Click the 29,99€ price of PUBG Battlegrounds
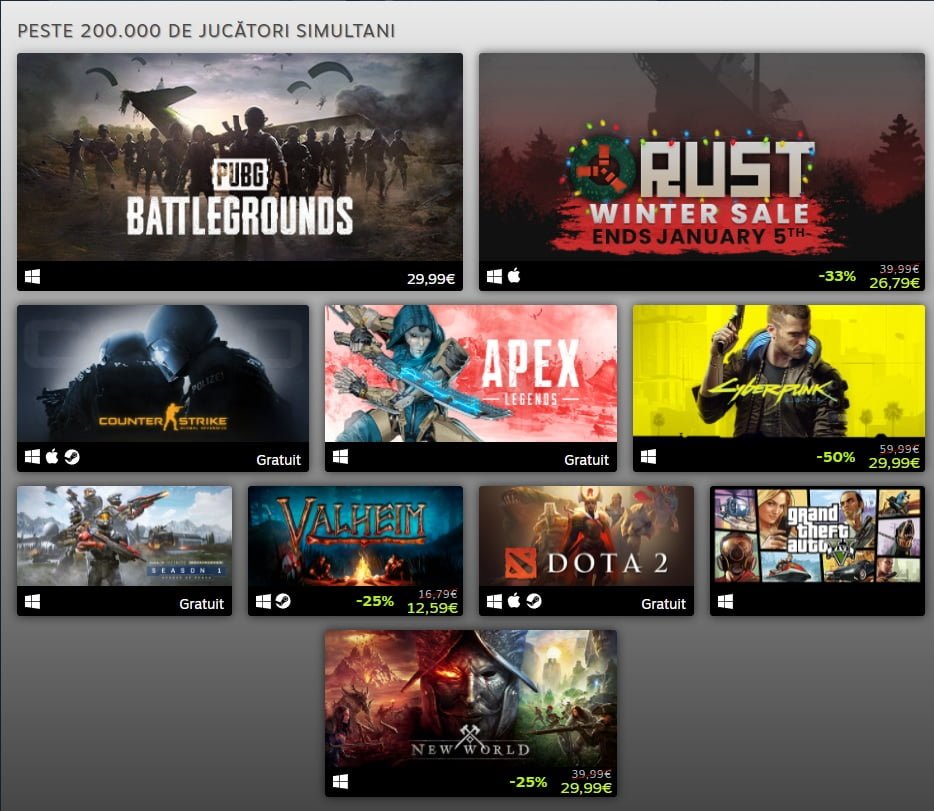Image resolution: width=934 pixels, height=811 pixels. (431, 279)
